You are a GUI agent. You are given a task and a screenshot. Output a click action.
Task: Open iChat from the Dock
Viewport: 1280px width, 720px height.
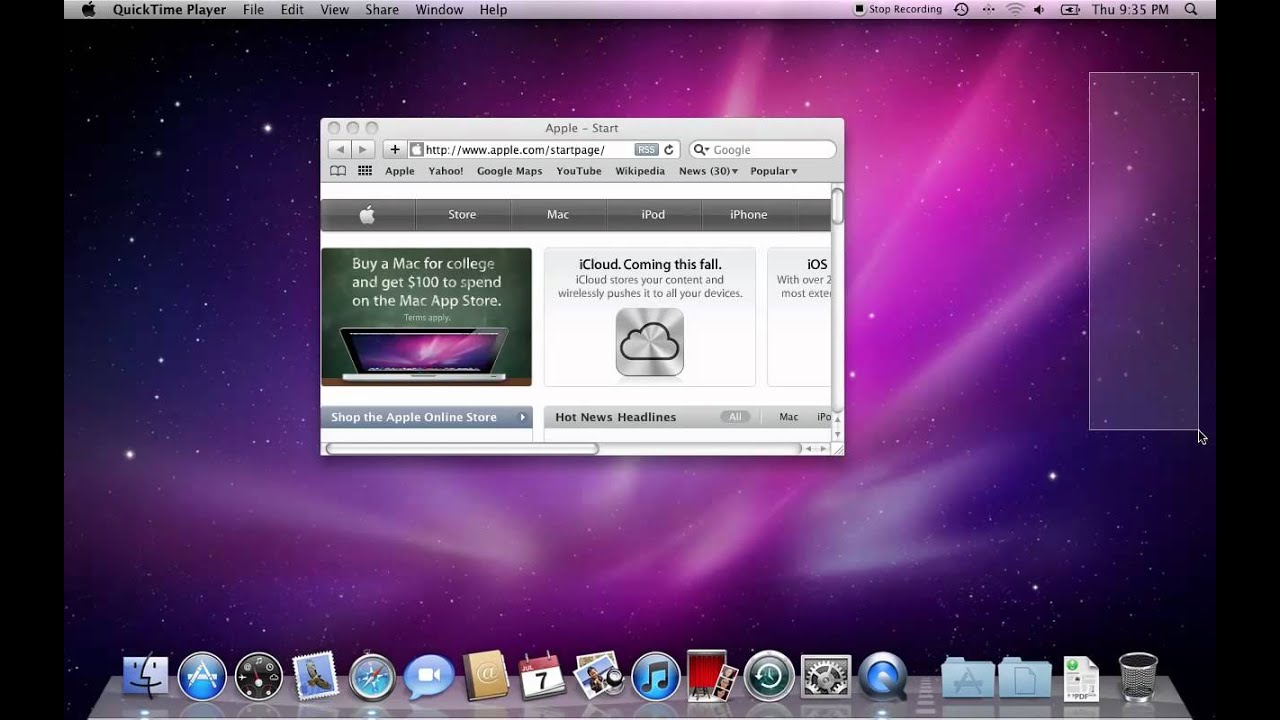(x=429, y=677)
